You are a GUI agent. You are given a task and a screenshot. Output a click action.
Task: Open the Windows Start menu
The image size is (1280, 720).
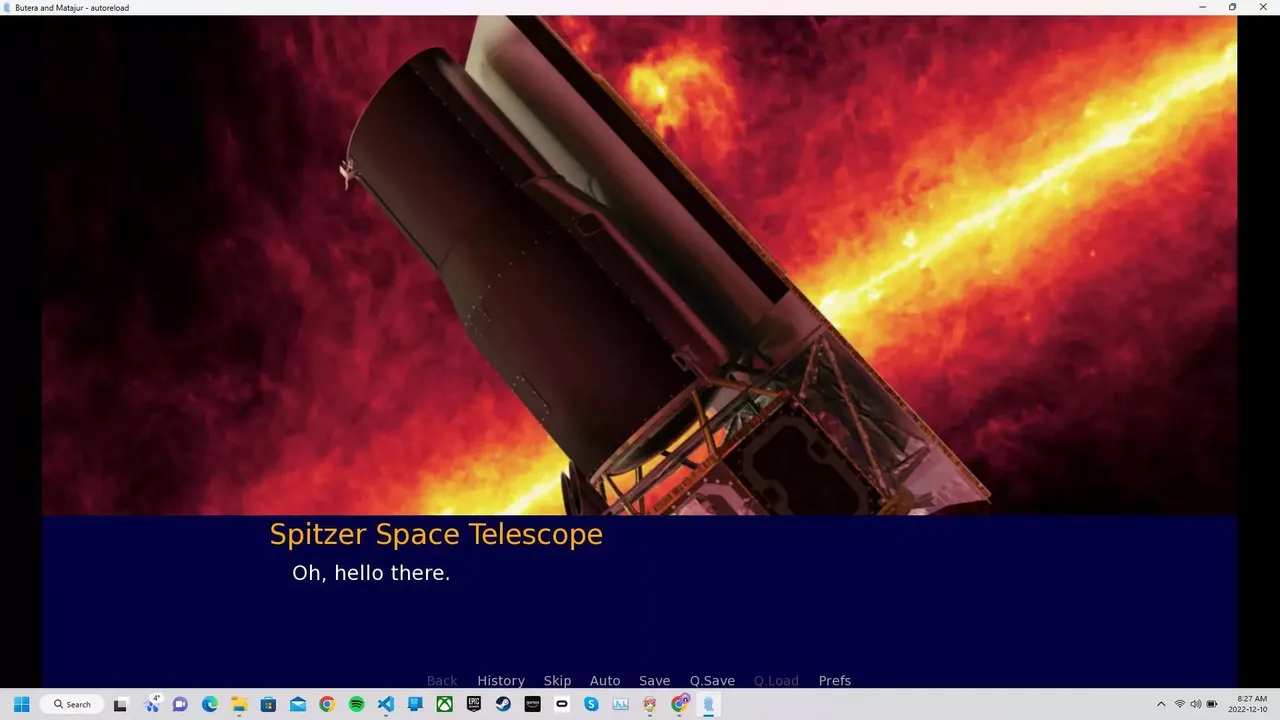(x=21, y=704)
